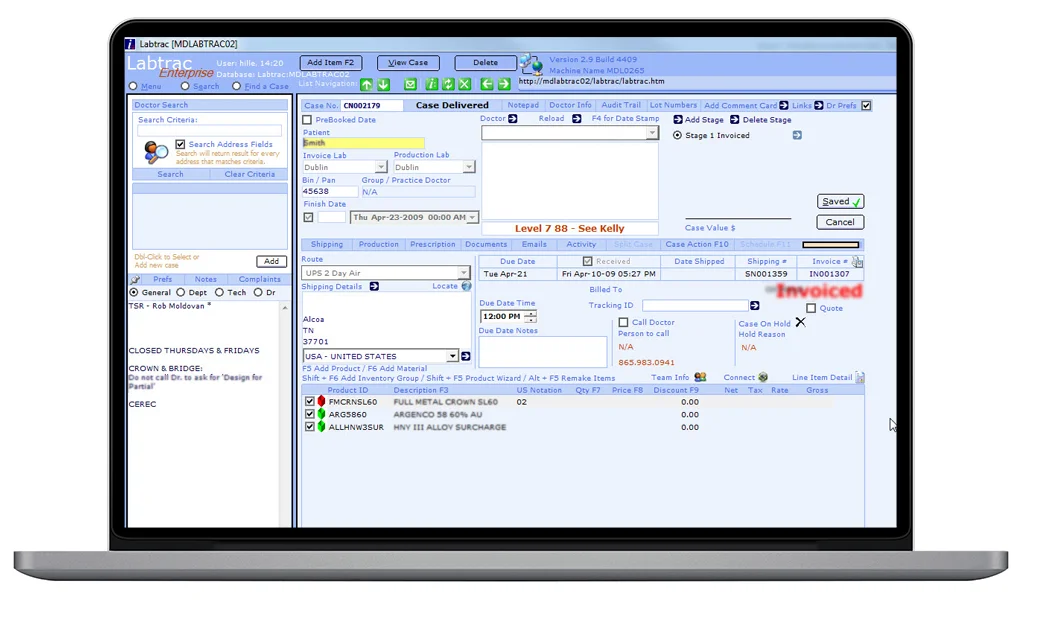Toggle checkbox for FMCRNSL60 line item

(310, 401)
